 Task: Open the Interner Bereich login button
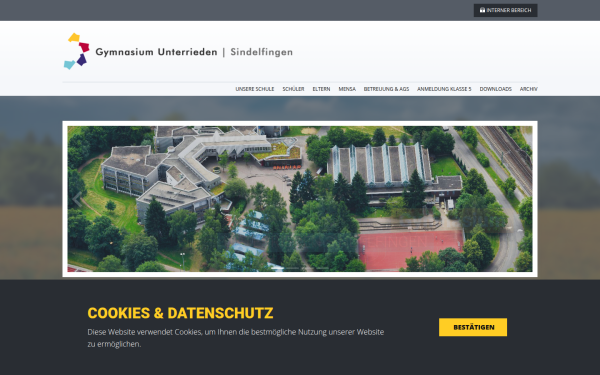505,10
